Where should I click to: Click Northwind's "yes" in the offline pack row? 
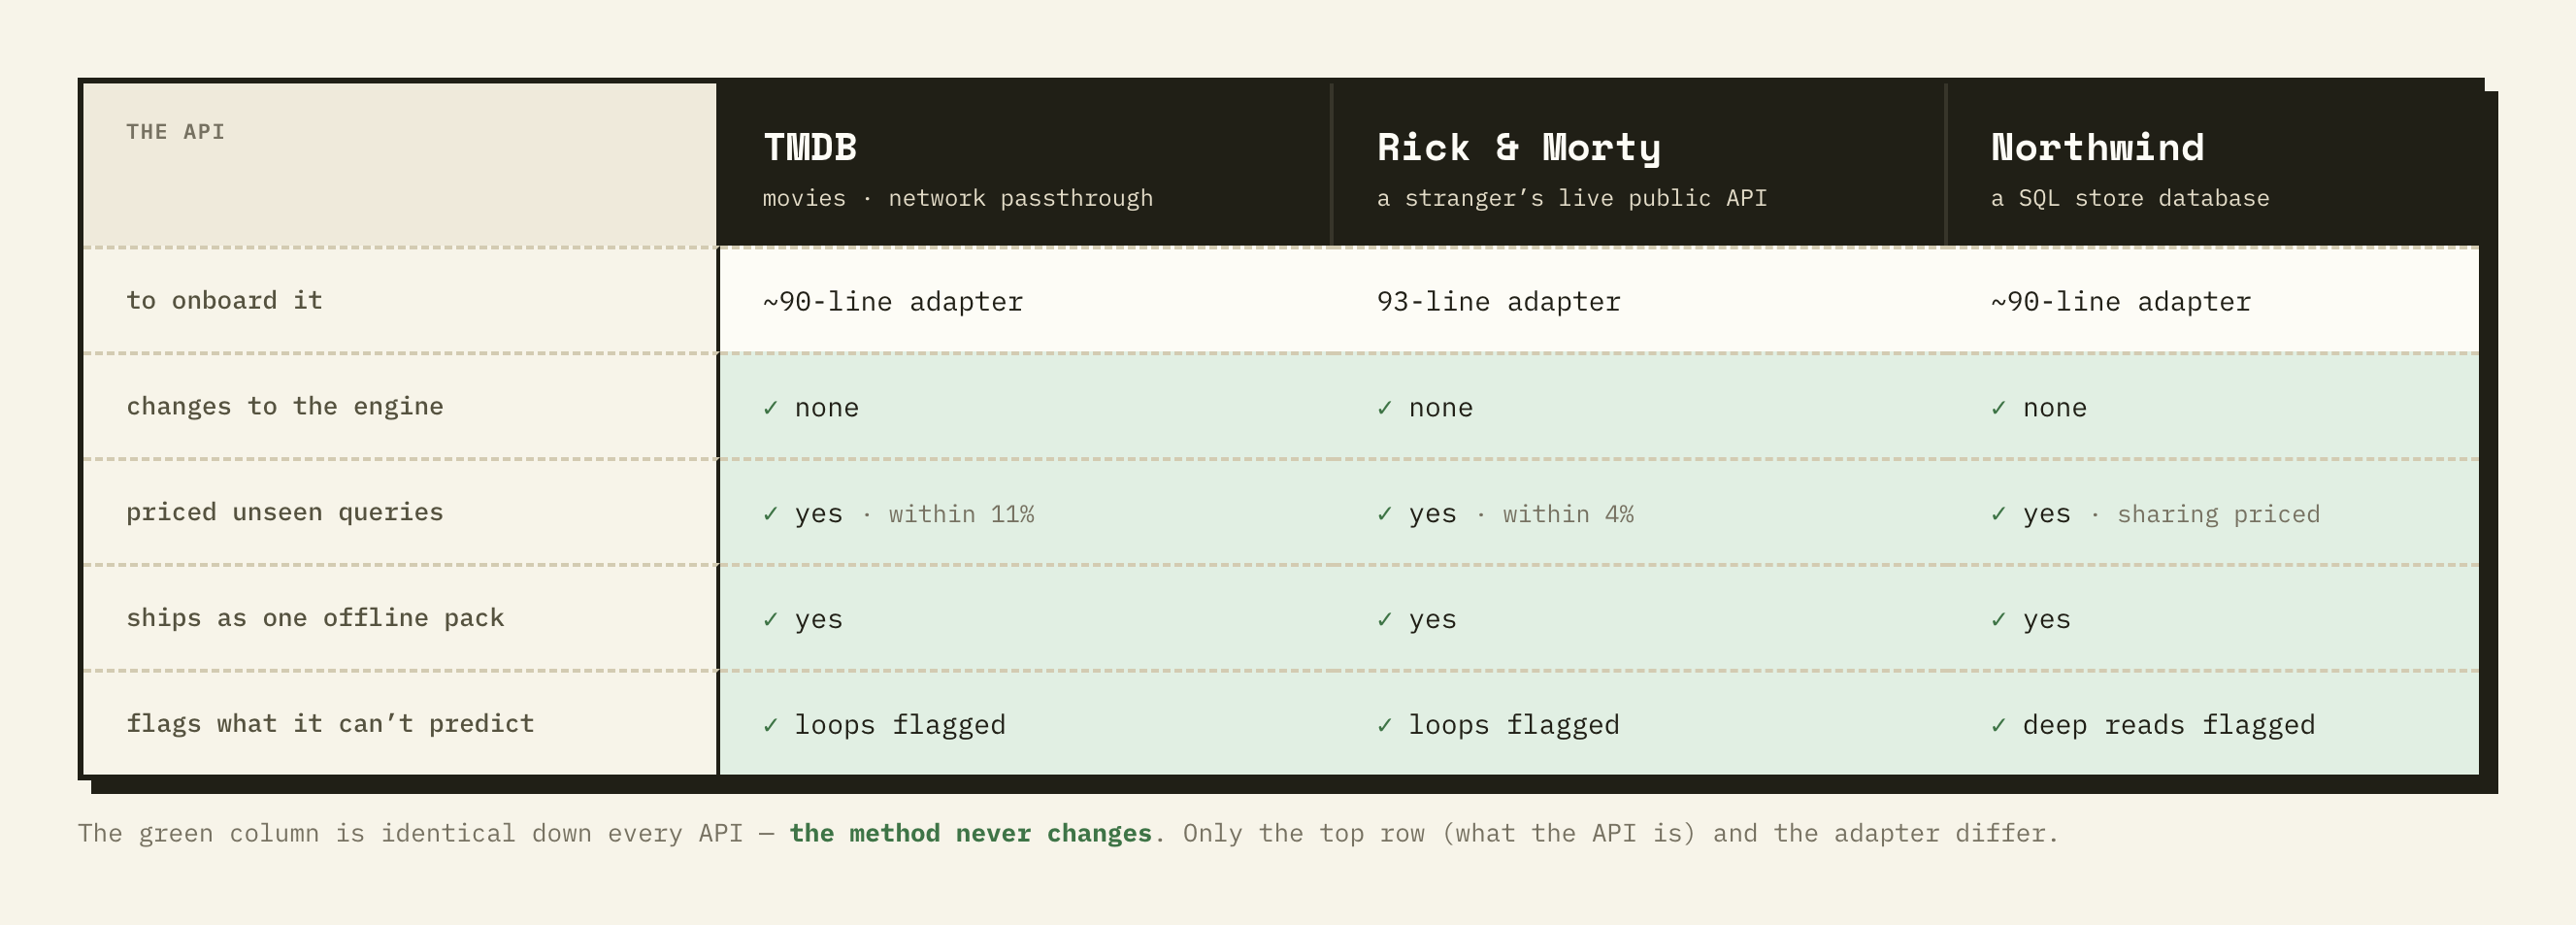pyautogui.click(x=2047, y=620)
